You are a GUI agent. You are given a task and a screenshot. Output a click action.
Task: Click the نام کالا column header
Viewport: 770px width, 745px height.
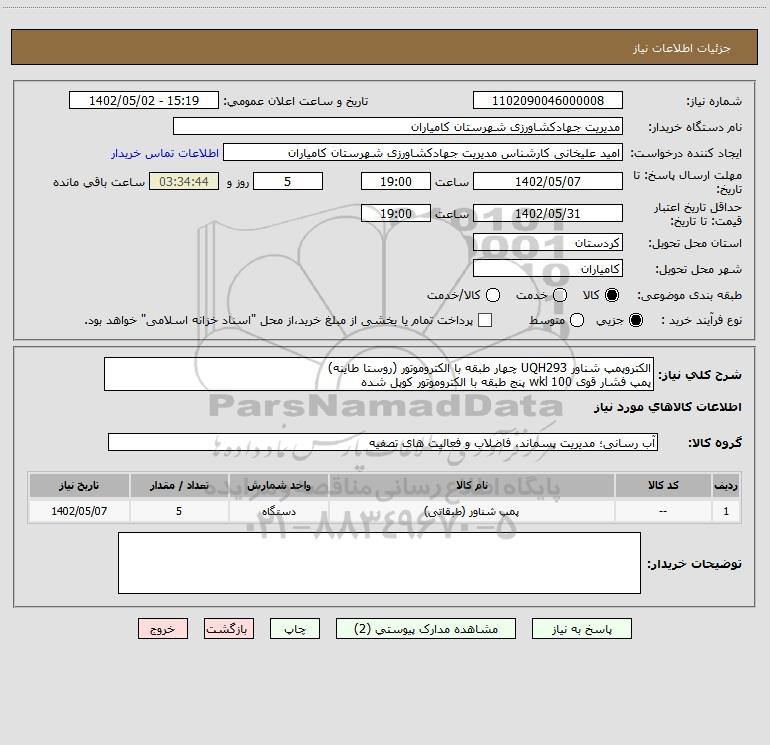(x=471, y=485)
